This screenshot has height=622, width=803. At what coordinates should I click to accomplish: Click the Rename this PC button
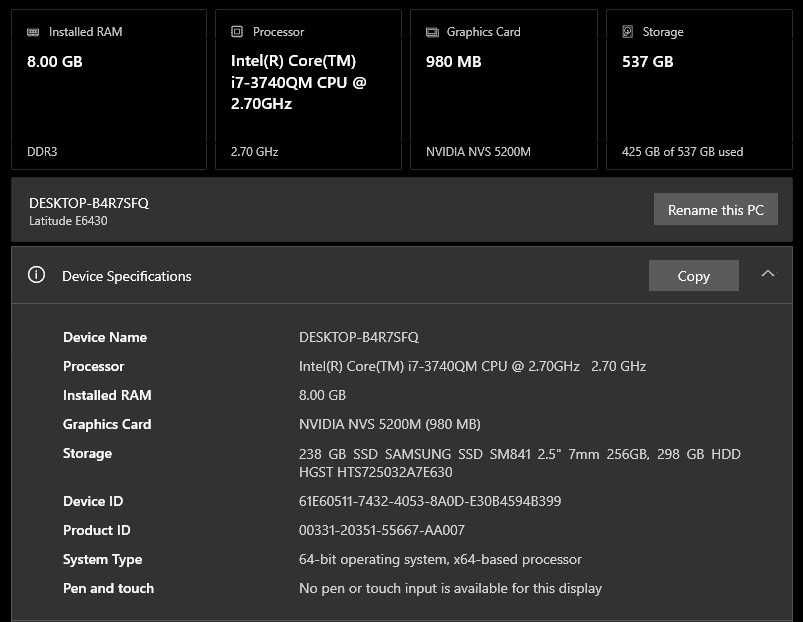pyautogui.click(x=715, y=209)
